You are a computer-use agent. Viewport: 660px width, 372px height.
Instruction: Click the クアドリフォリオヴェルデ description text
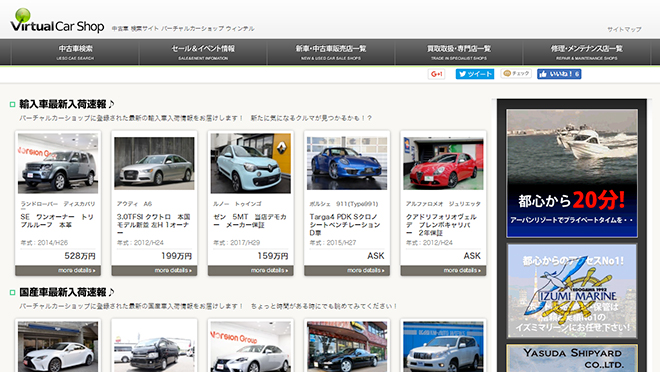442,225
